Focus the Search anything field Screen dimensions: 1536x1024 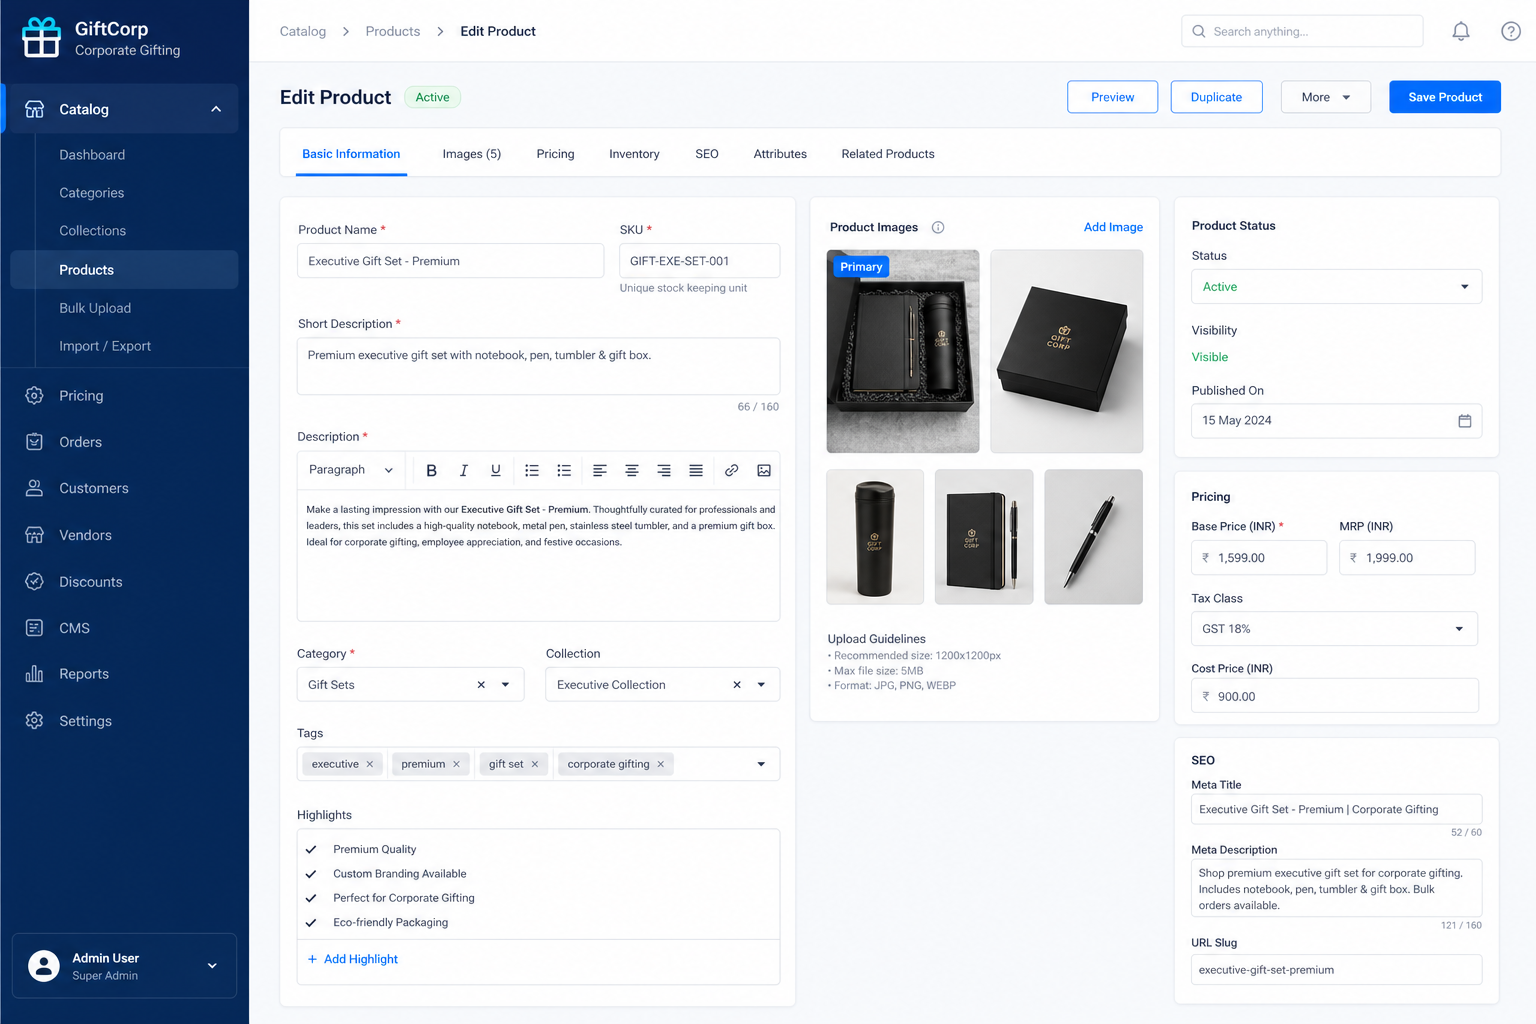click(1302, 31)
